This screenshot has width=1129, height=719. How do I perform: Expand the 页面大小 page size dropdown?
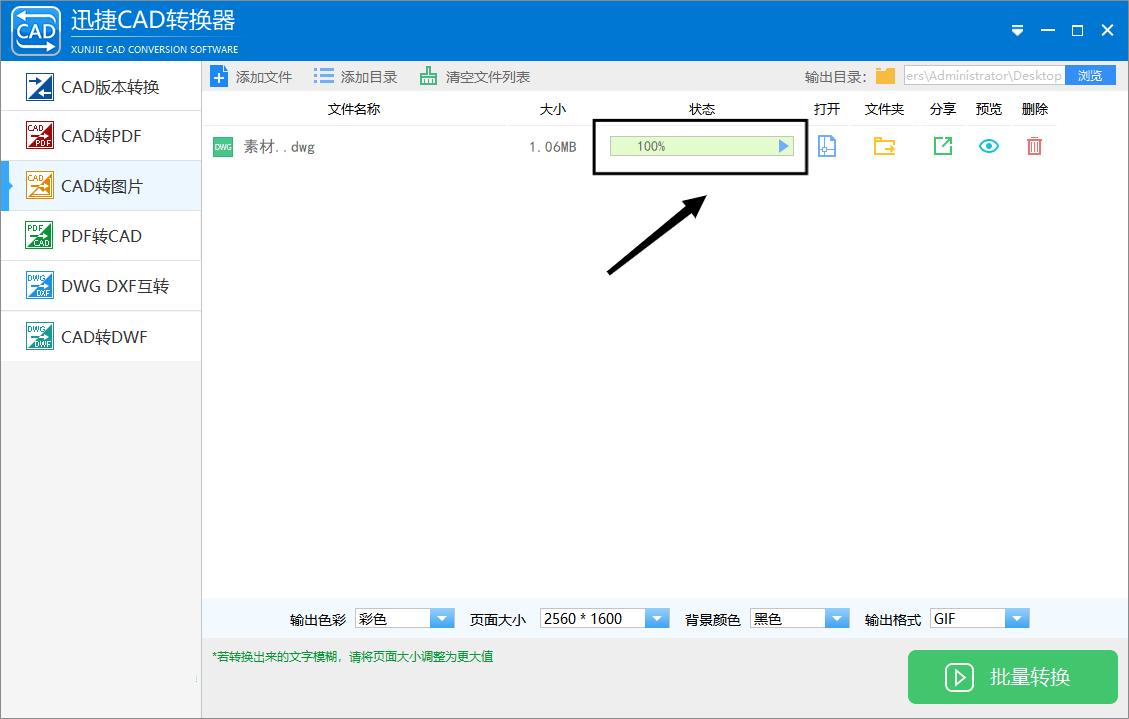(658, 618)
